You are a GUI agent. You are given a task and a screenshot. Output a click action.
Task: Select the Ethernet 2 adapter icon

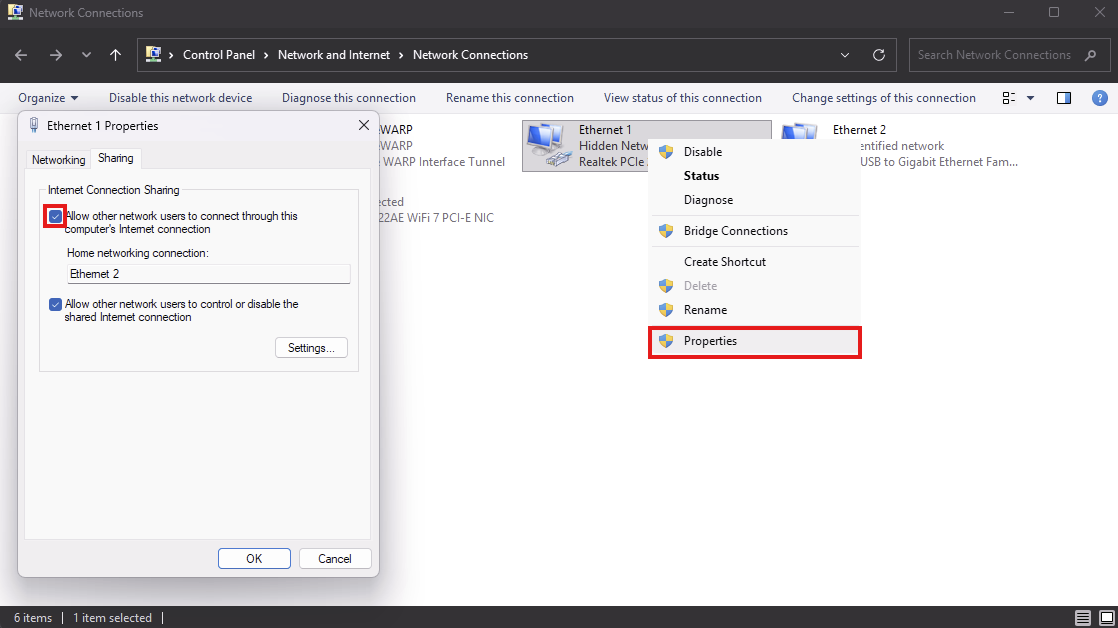797,140
